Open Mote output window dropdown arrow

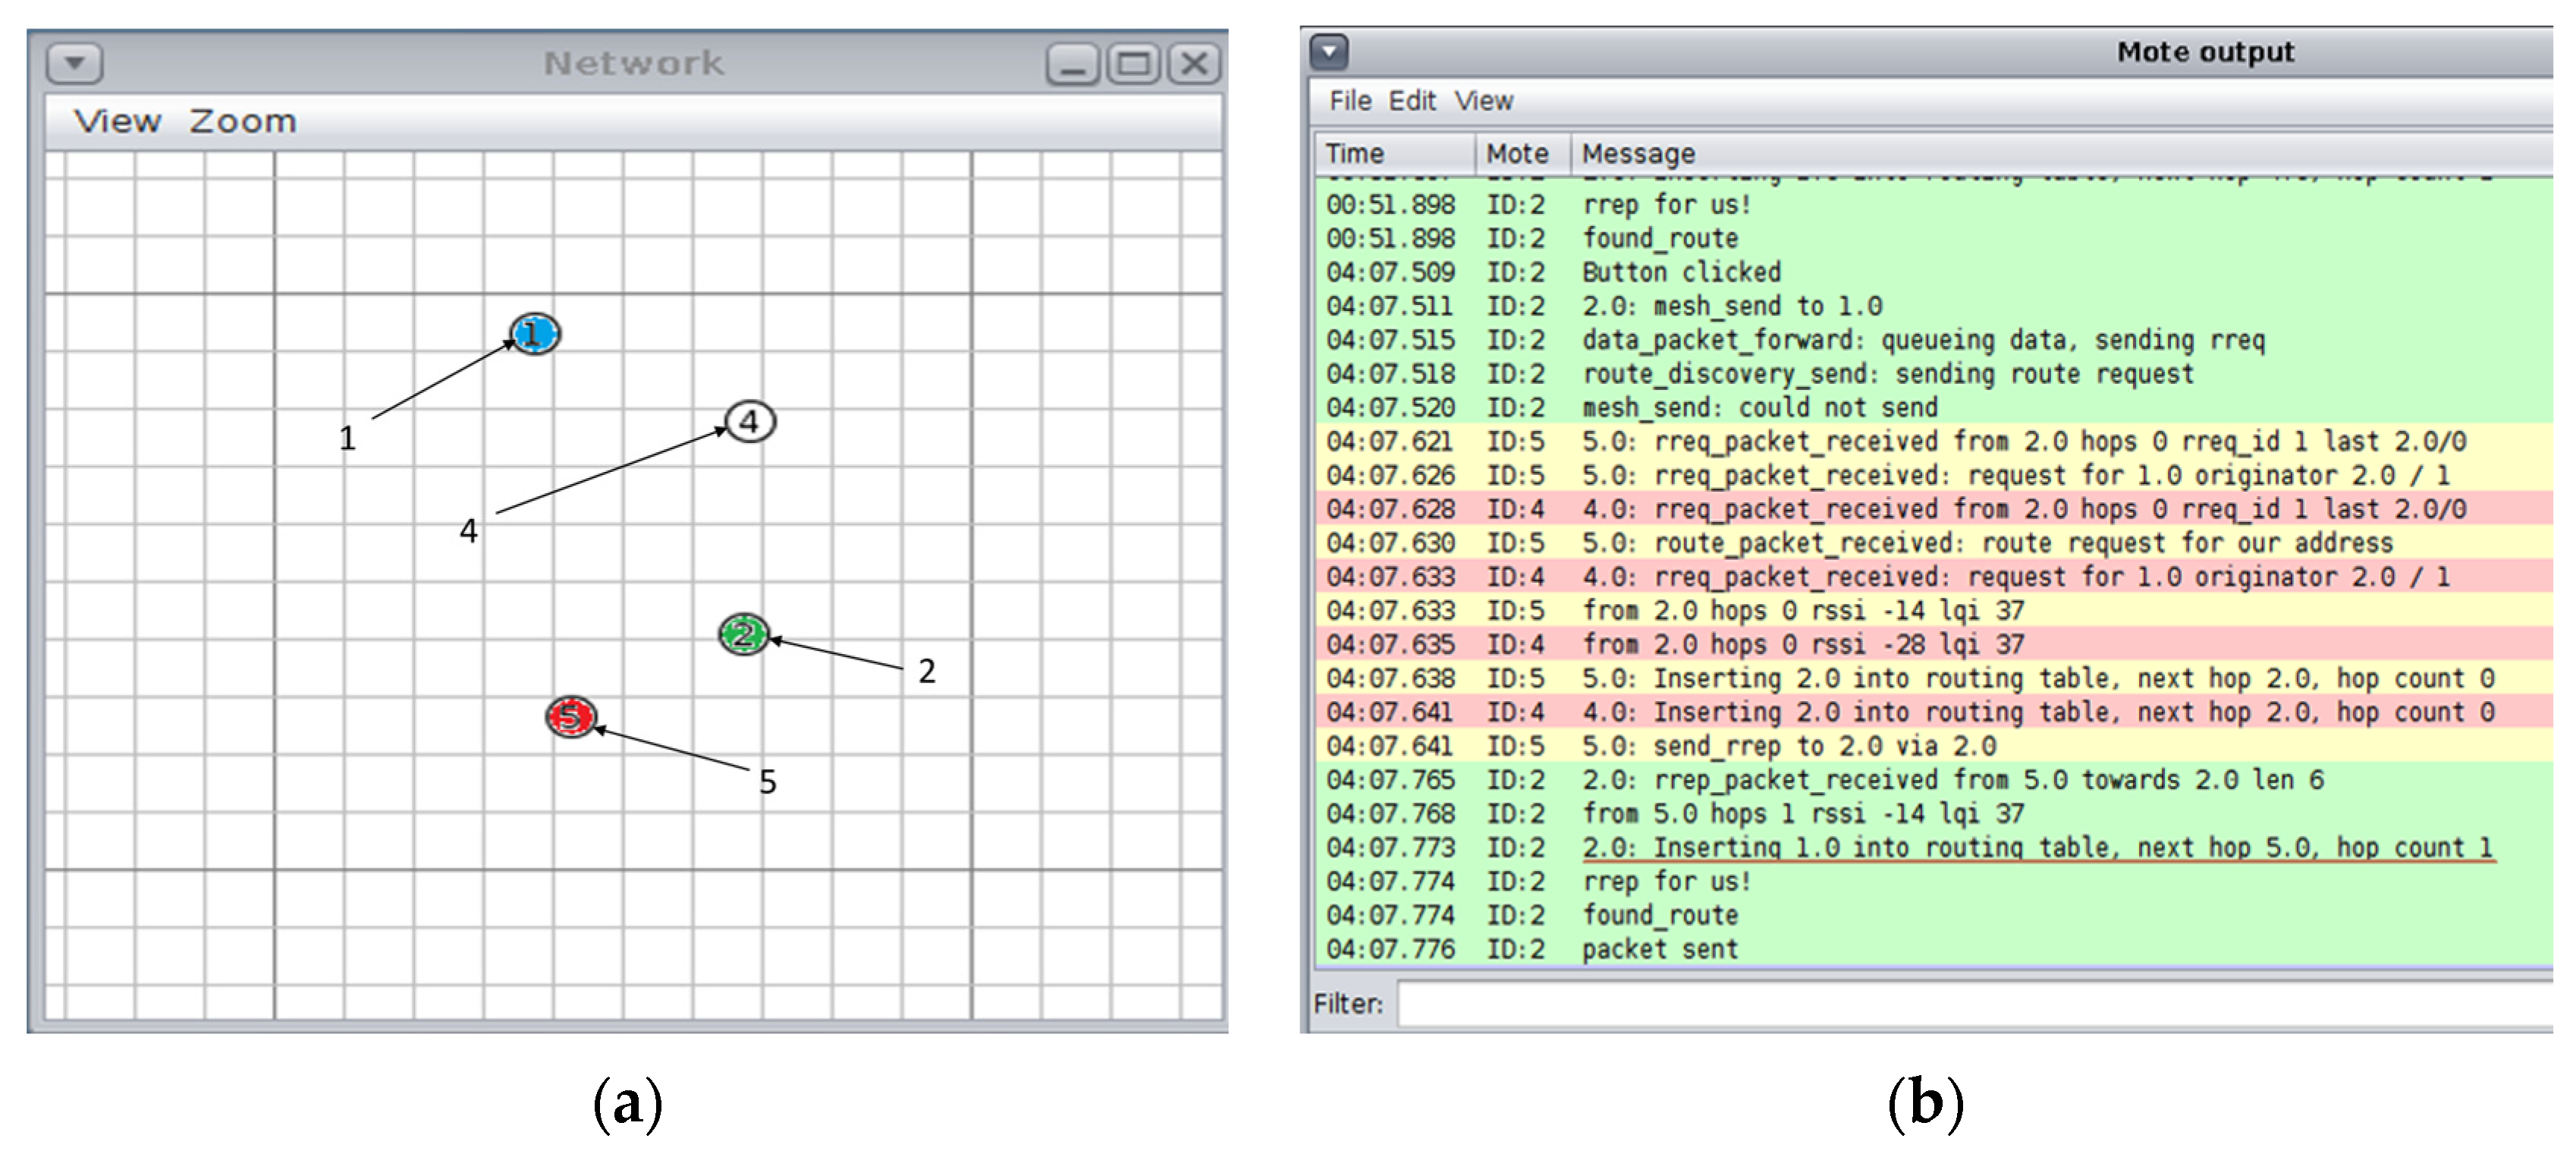tap(1329, 51)
